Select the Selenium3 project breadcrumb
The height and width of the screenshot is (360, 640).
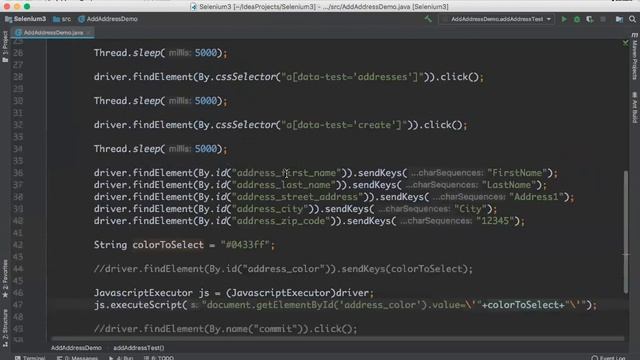click(25, 19)
